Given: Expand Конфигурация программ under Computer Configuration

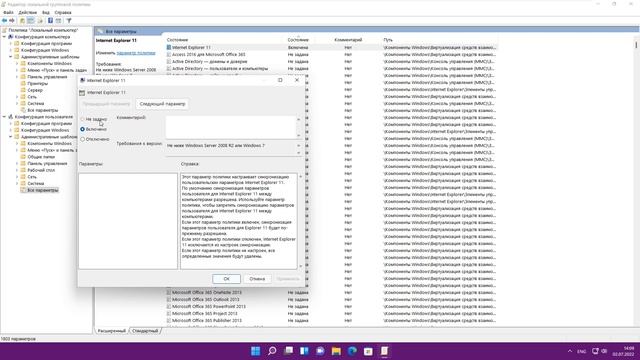Looking at the screenshot, I should [11, 43].
